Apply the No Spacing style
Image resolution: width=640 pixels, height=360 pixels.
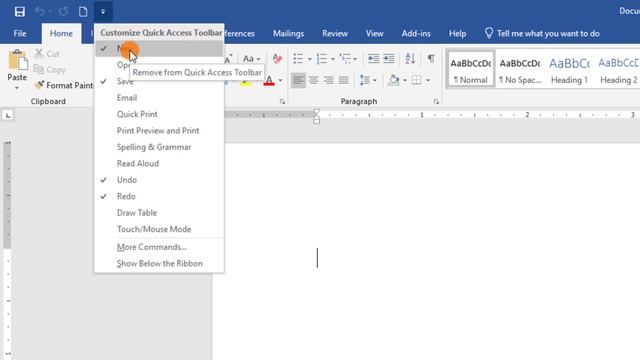click(x=520, y=69)
